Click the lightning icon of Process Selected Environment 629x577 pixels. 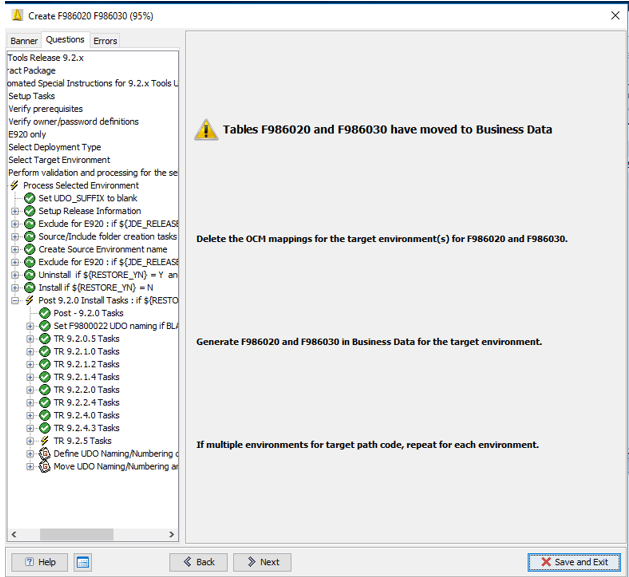click(14, 185)
